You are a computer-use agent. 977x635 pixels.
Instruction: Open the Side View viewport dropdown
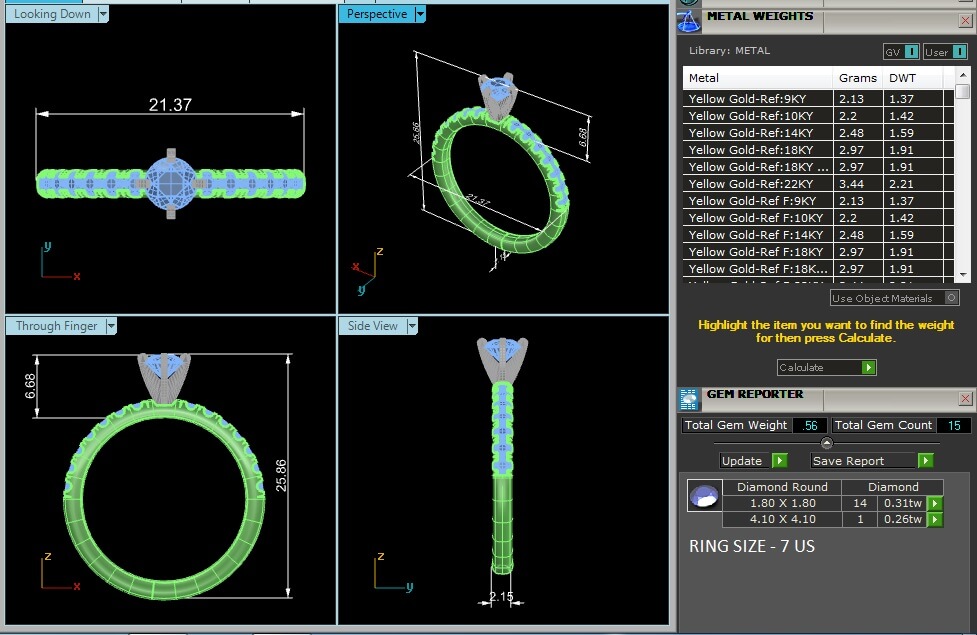pyautogui.click(x=411, y=326)
